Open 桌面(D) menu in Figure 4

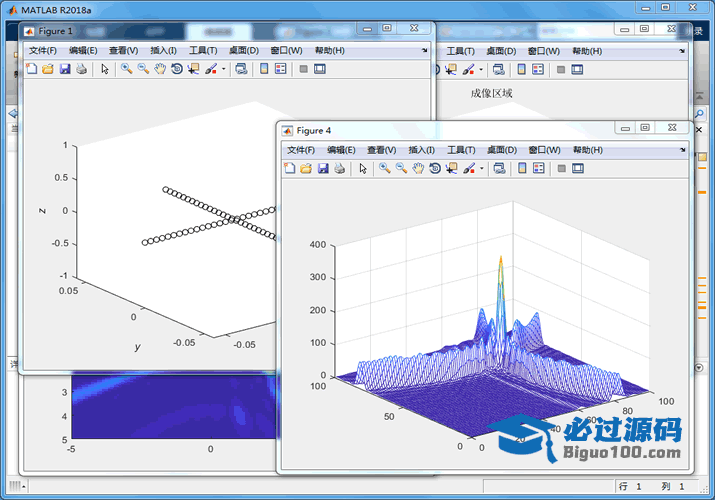(x=502, y=150)
